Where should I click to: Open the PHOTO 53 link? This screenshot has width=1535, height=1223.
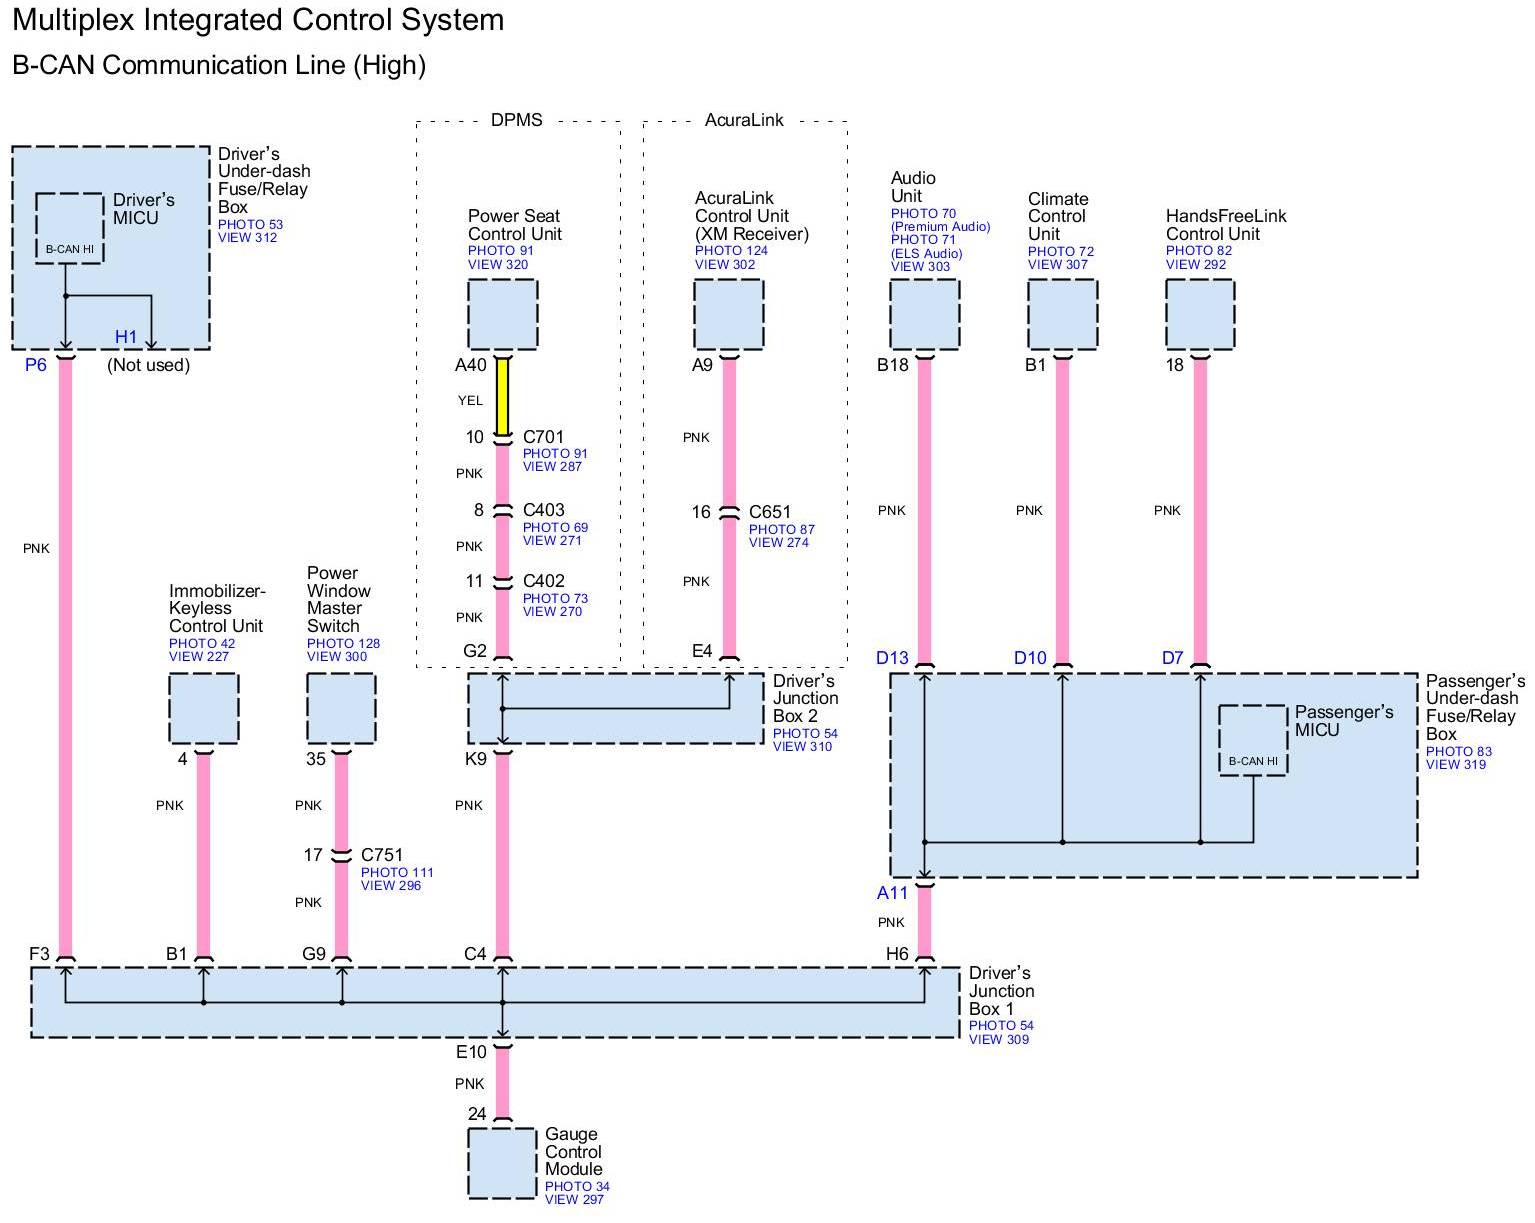click(x=250, y=225)
